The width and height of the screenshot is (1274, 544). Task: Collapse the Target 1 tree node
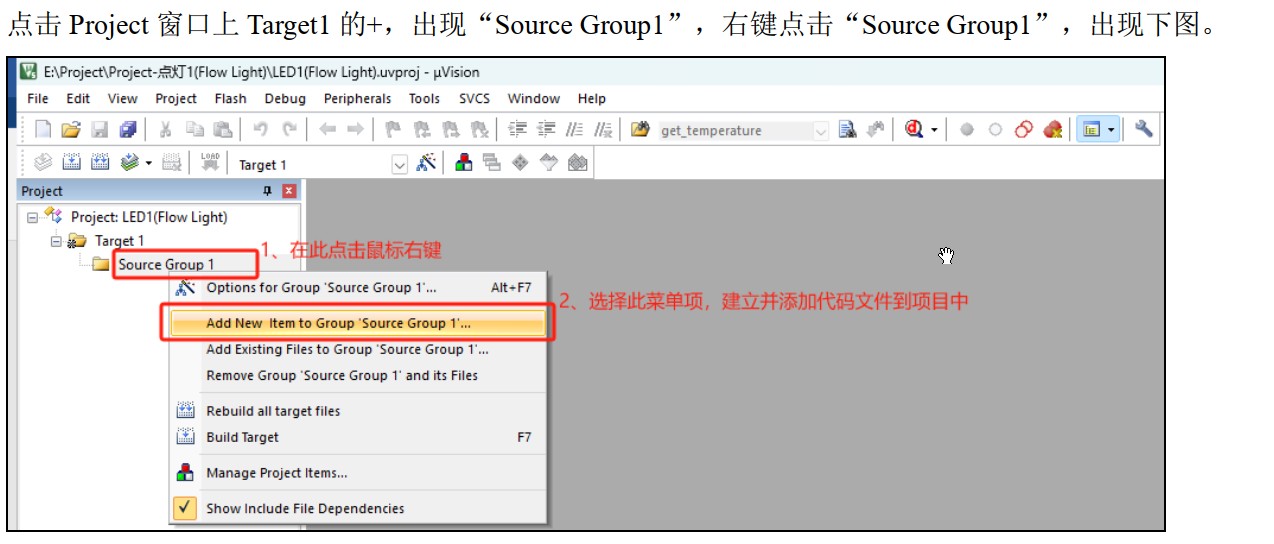tap(56, 241)
